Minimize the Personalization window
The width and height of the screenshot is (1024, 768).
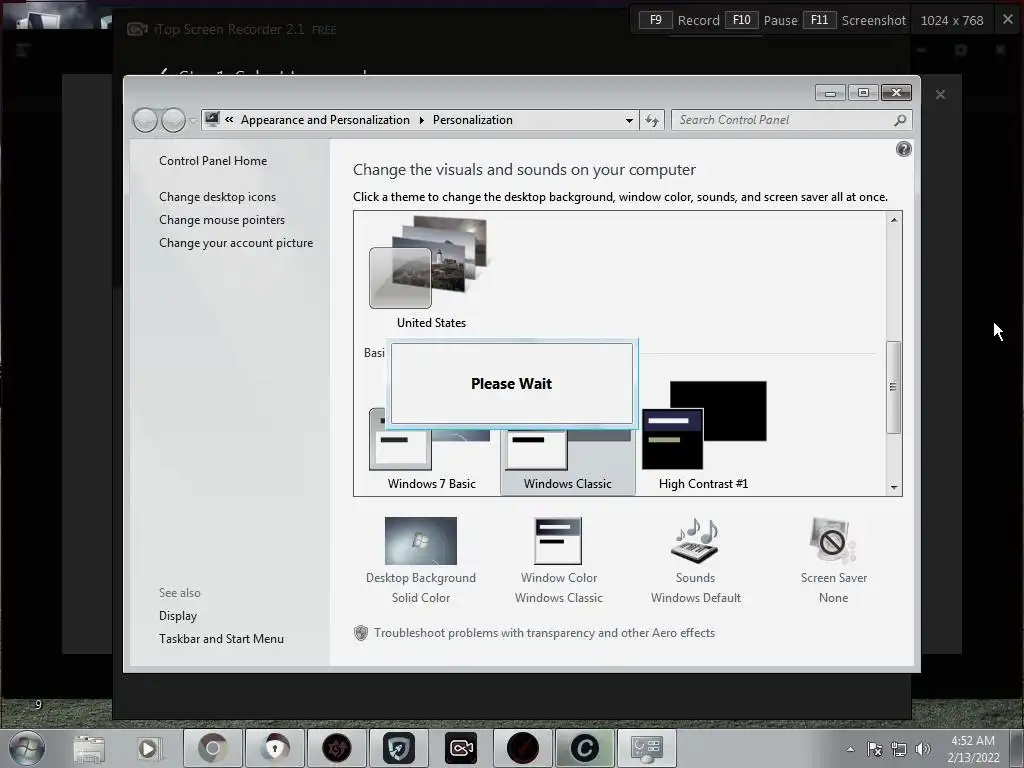[x=830, y=93]
